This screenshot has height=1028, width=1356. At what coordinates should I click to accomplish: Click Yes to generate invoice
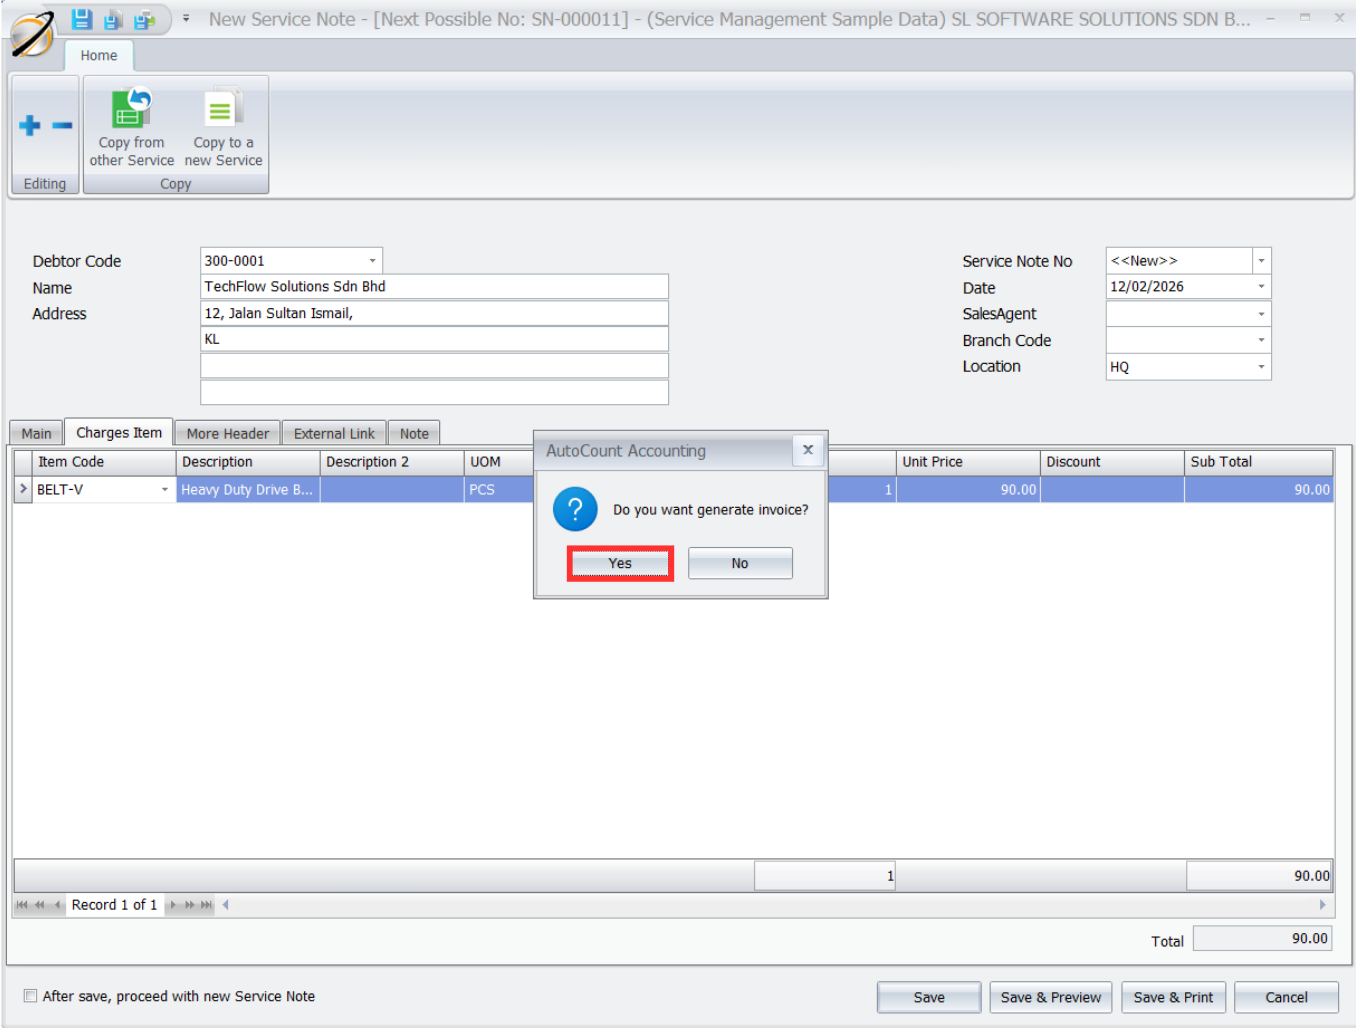[x=620, y=563]
